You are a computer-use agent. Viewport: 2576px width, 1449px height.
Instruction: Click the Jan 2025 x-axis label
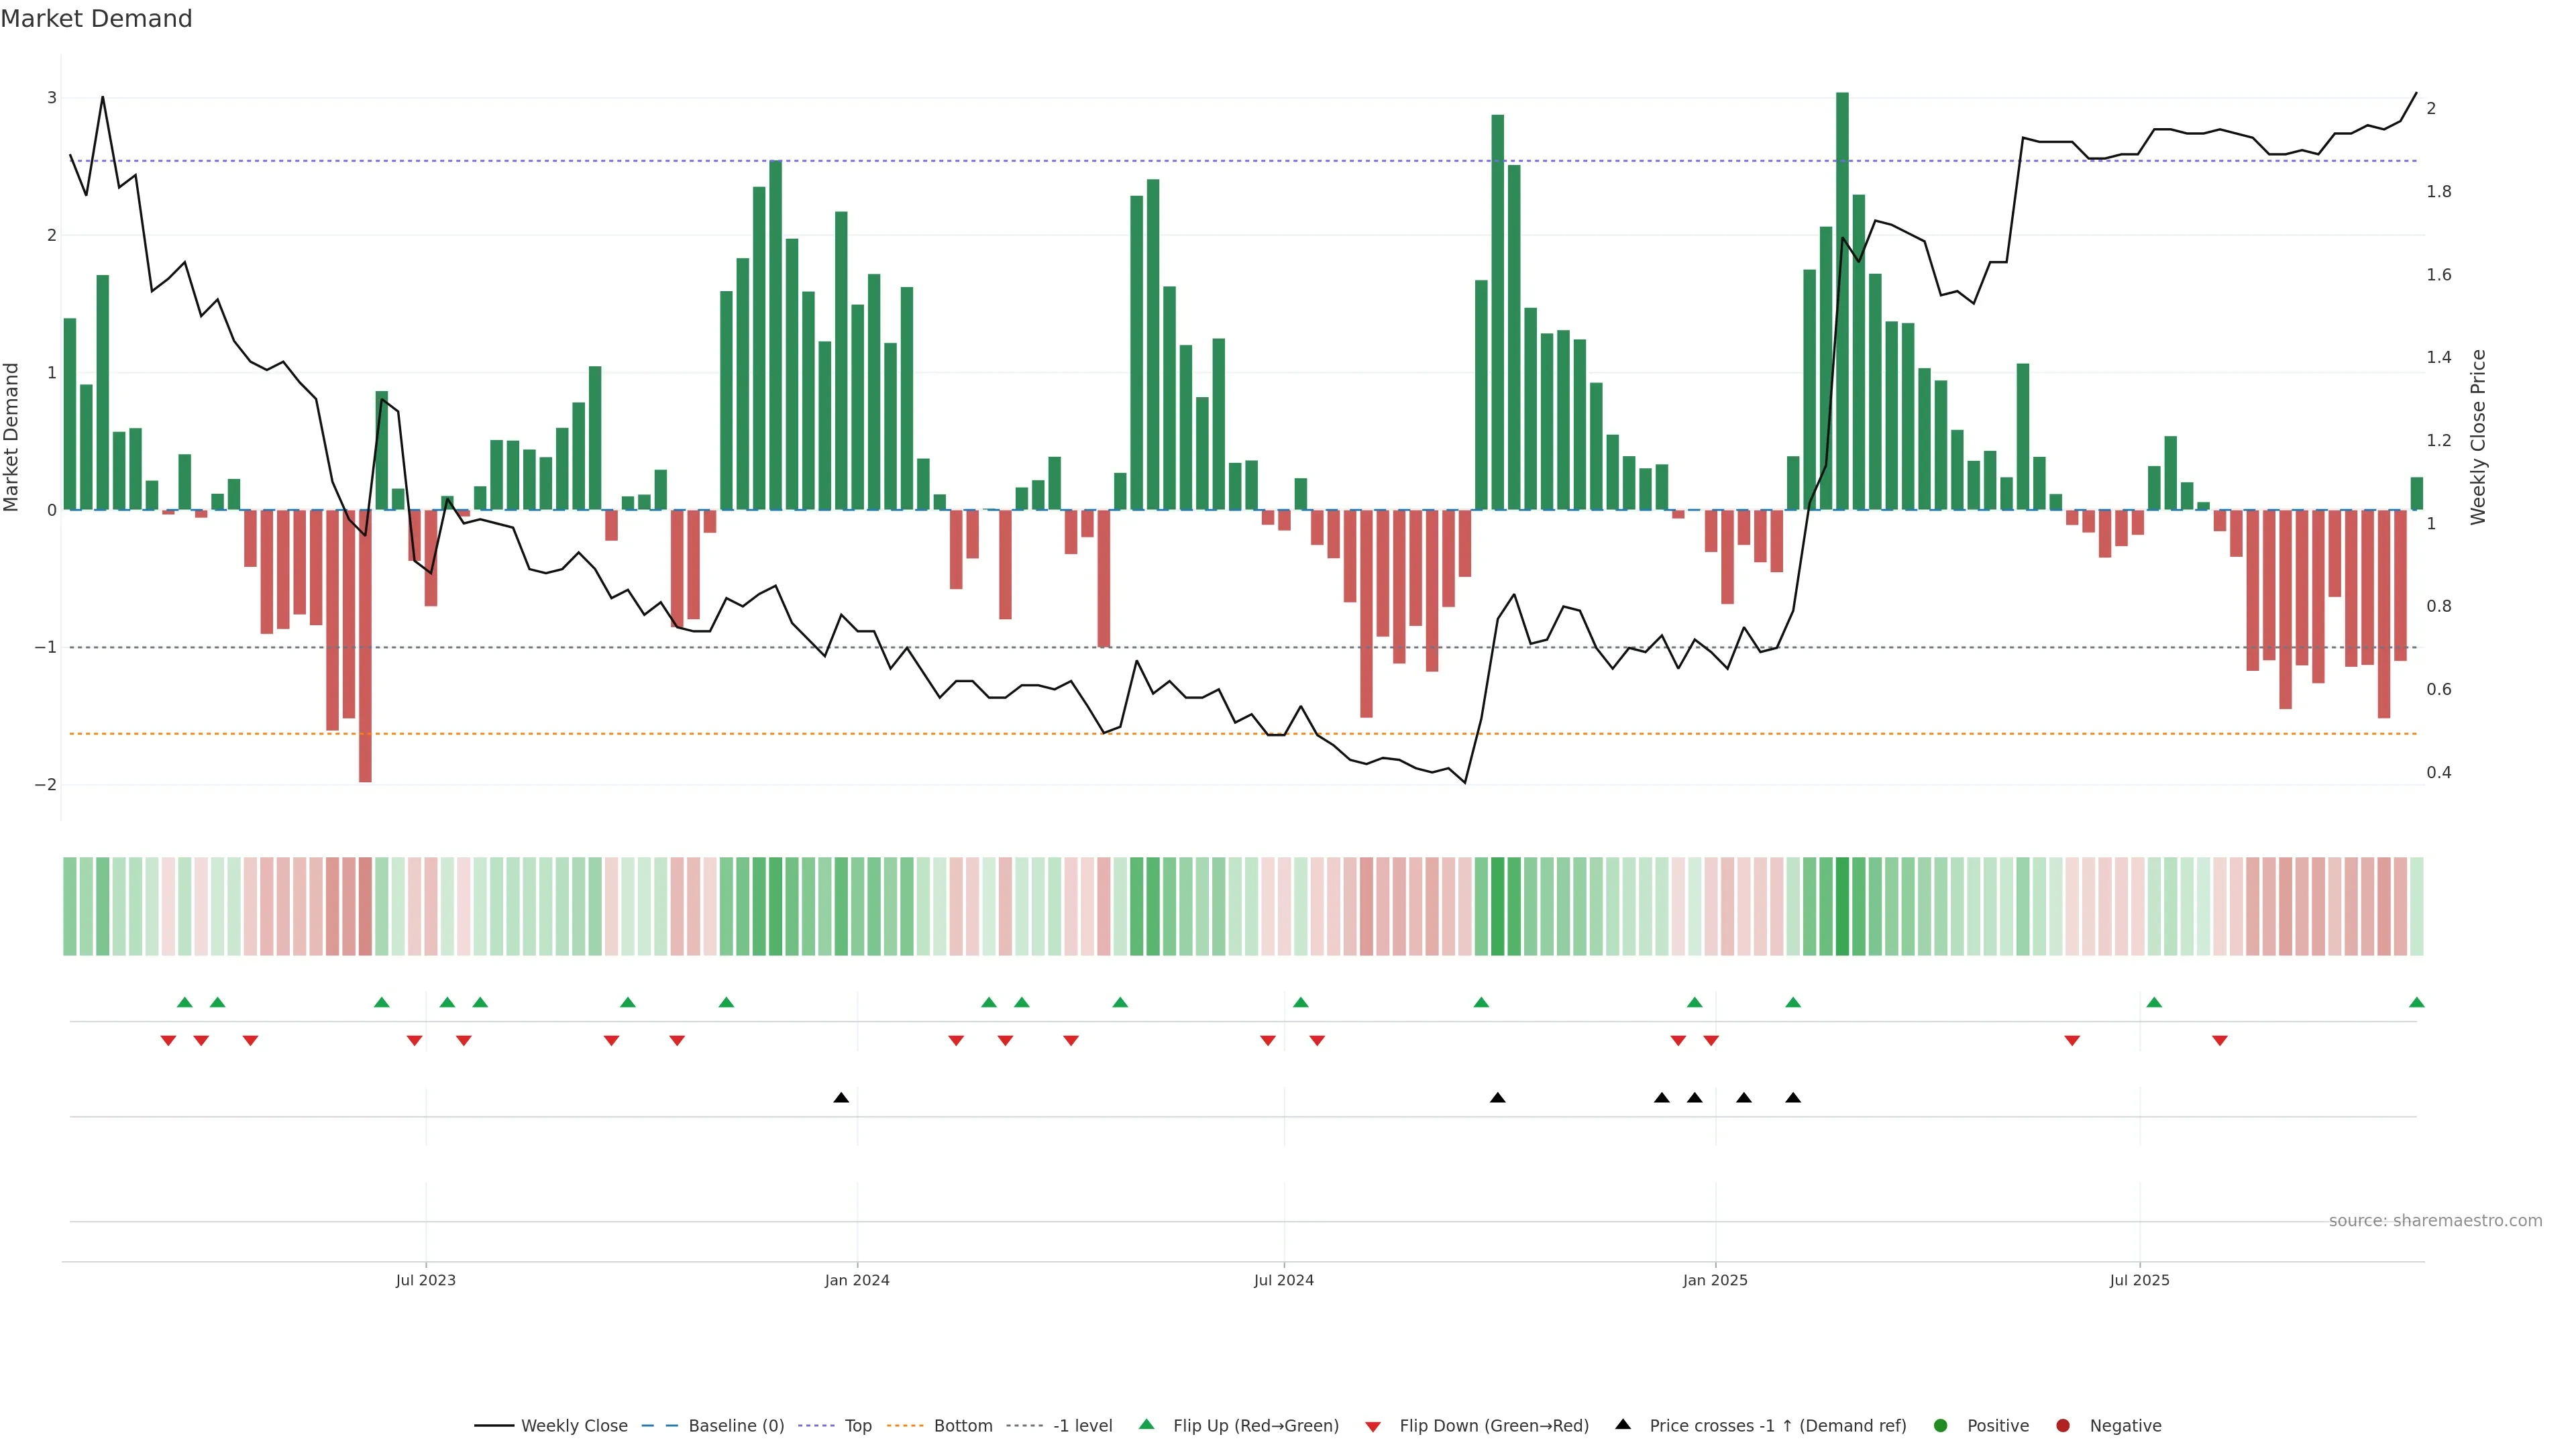(1715, 1280)
